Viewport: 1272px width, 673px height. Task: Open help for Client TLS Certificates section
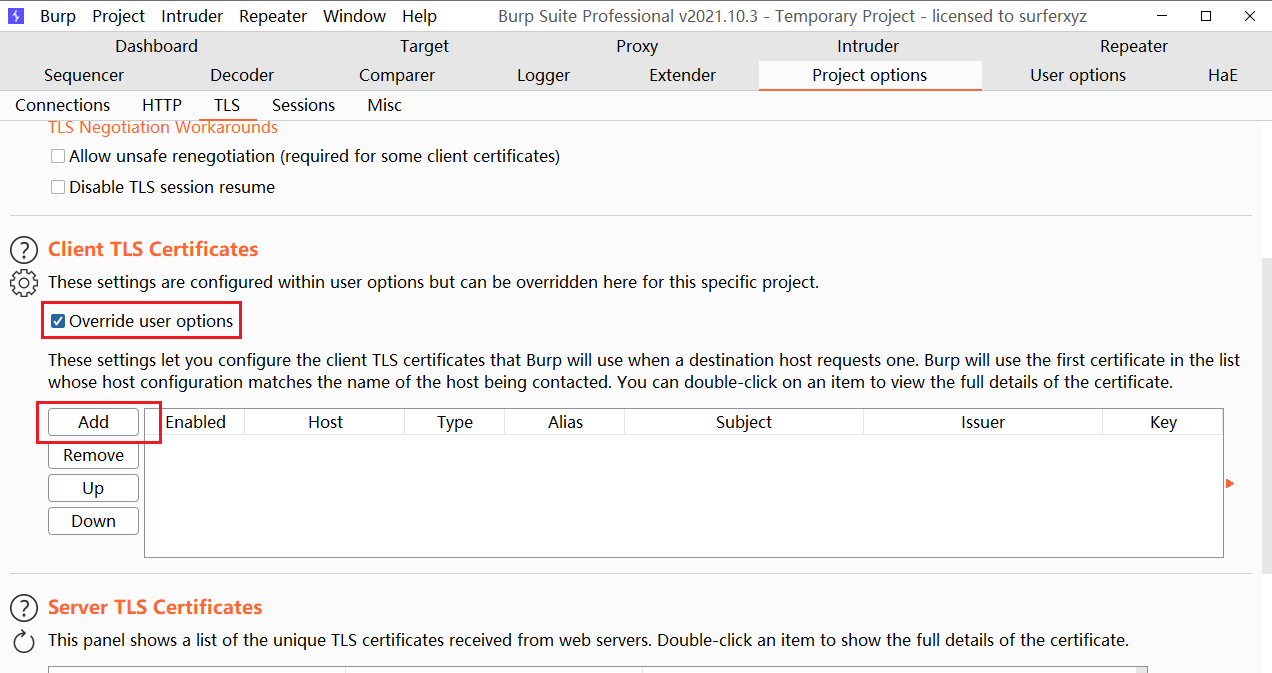(24, 250)
